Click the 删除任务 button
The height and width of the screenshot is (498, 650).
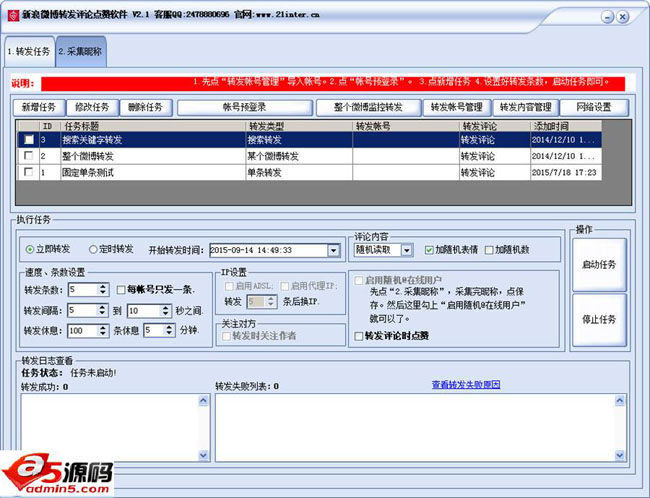click(146, 107)
